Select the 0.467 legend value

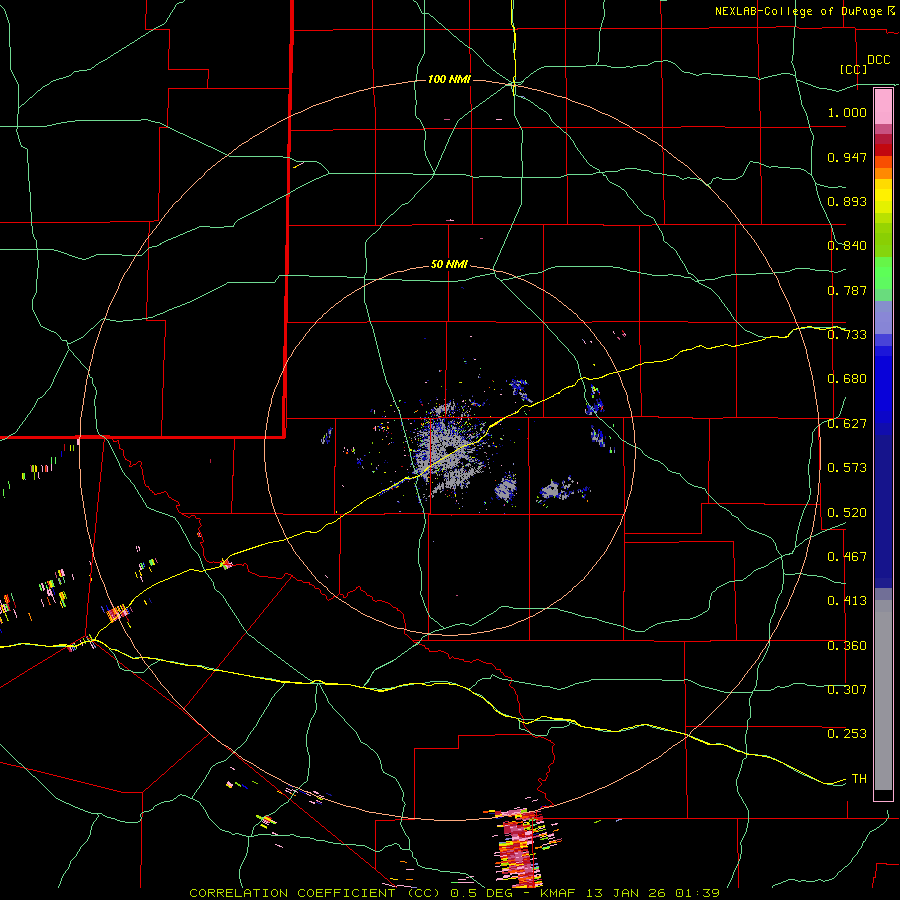coord(847,557)
